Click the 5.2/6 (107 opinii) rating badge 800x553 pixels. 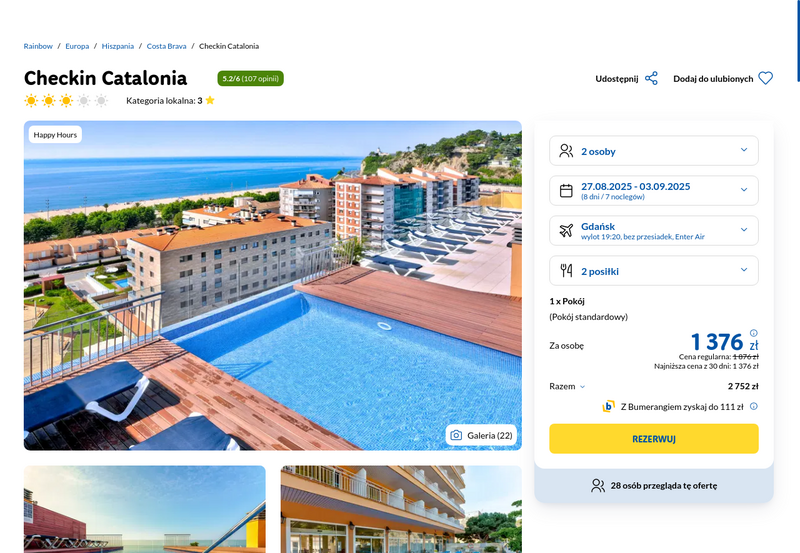(251, 79)
